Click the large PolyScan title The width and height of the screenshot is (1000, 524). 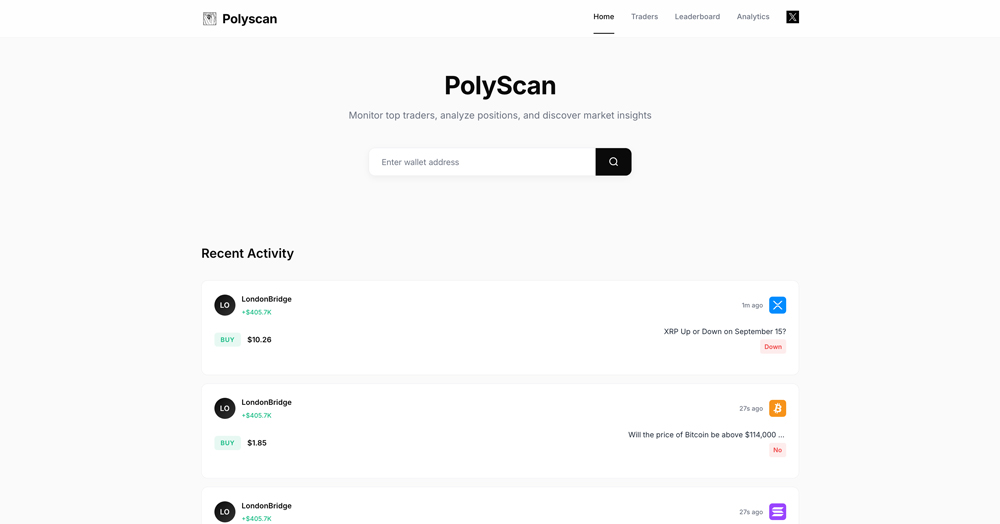click(x=500, y=85)
